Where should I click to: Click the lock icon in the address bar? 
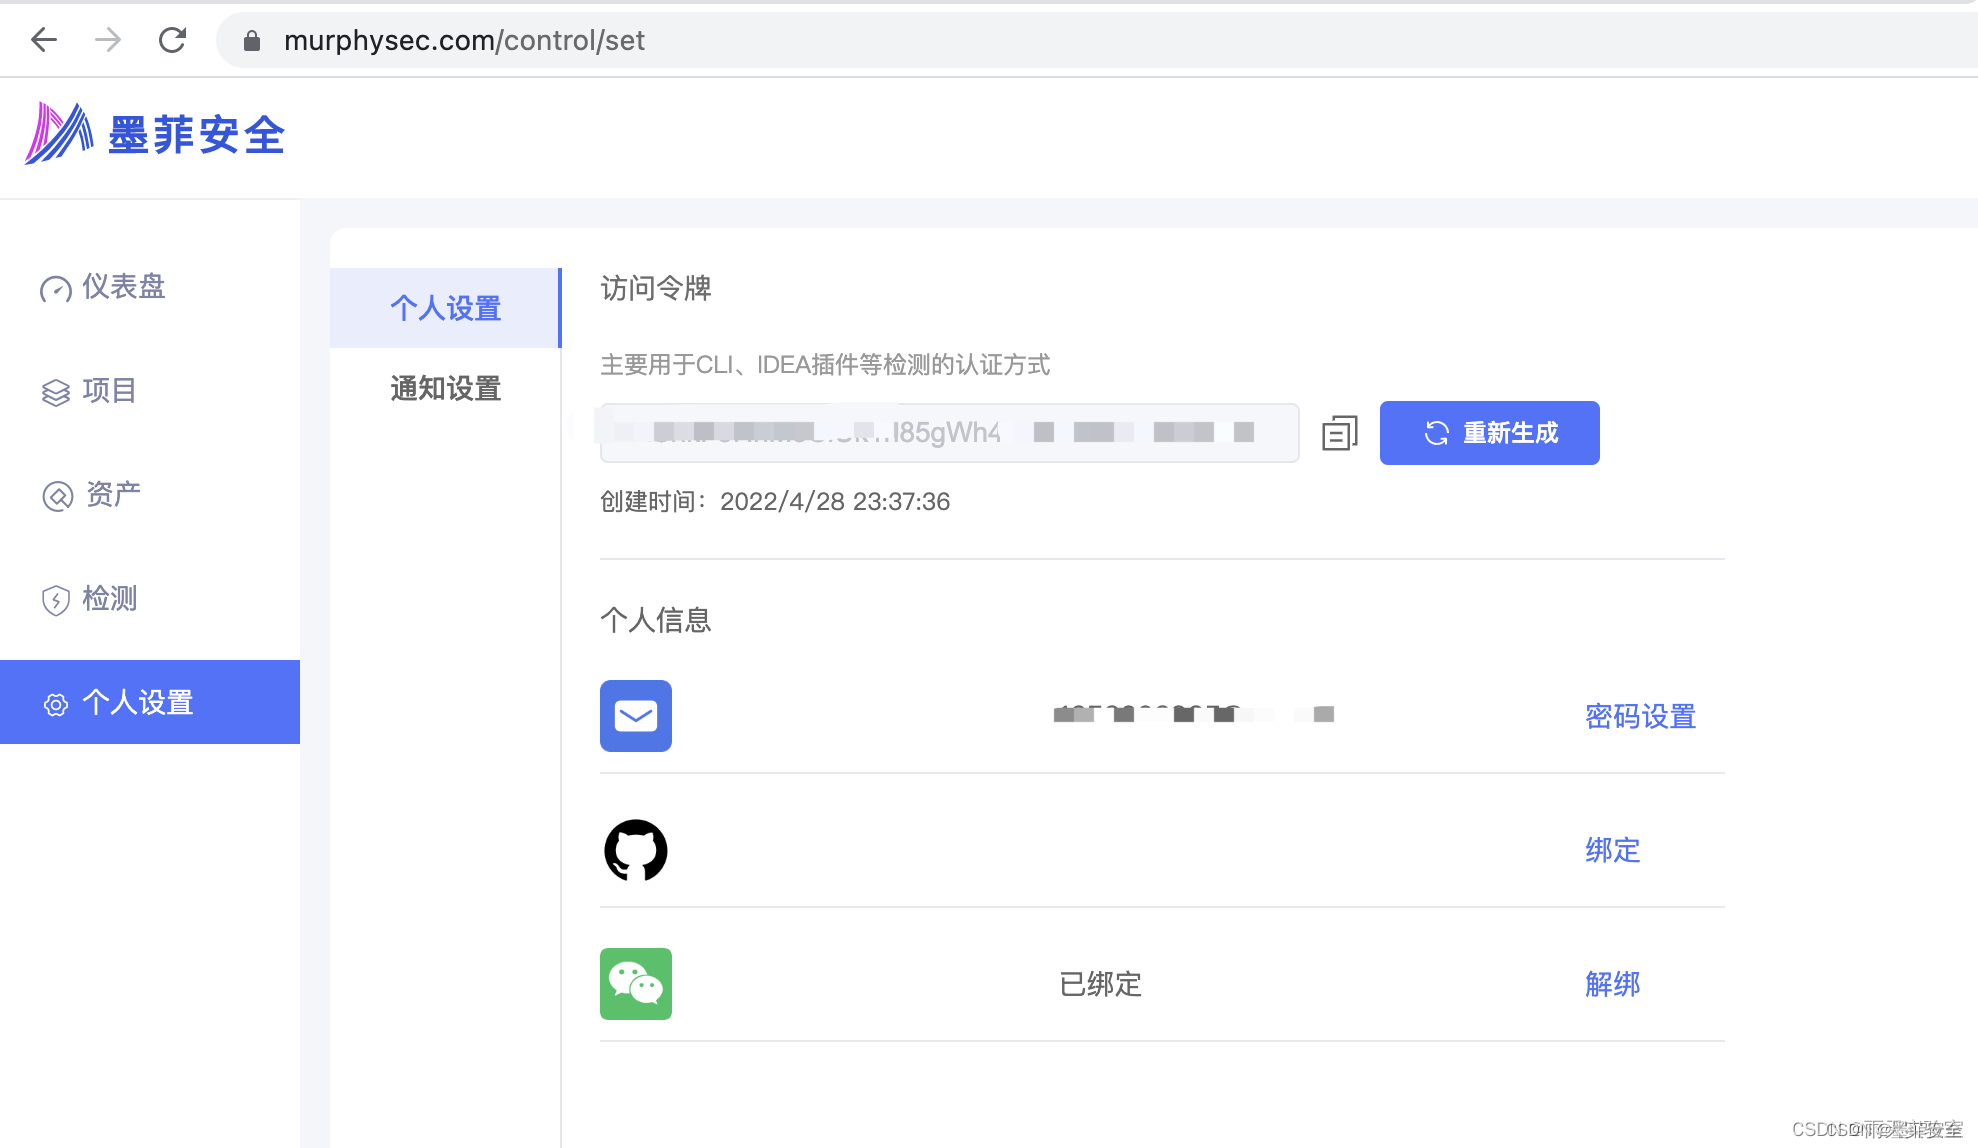click(x=252, y=41)
